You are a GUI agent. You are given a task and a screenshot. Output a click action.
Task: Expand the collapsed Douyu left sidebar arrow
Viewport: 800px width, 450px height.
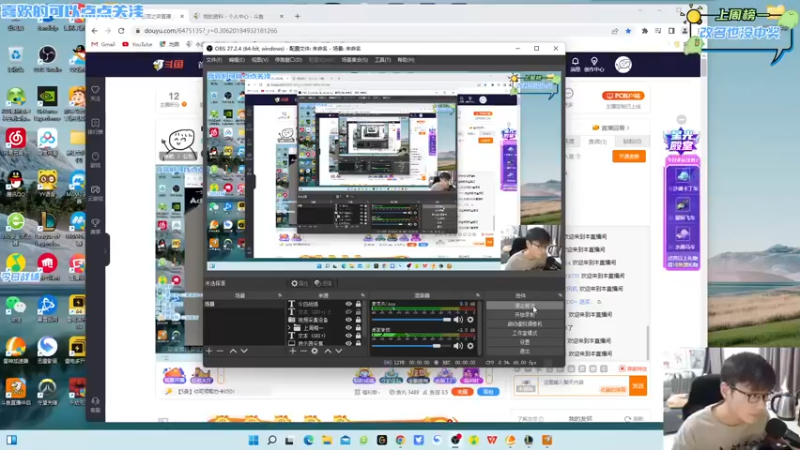(x=106, y=250)
